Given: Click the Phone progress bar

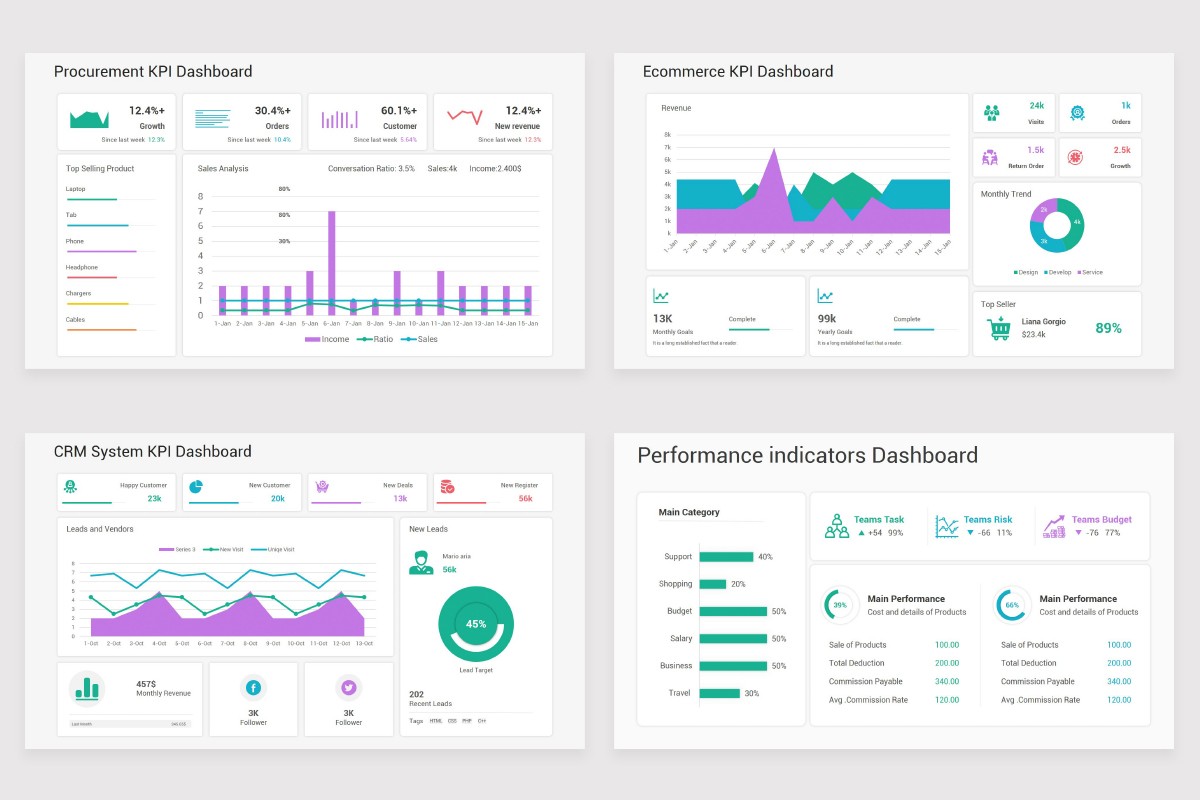Looking at the screenshot, I should click(x=110, y=252).
